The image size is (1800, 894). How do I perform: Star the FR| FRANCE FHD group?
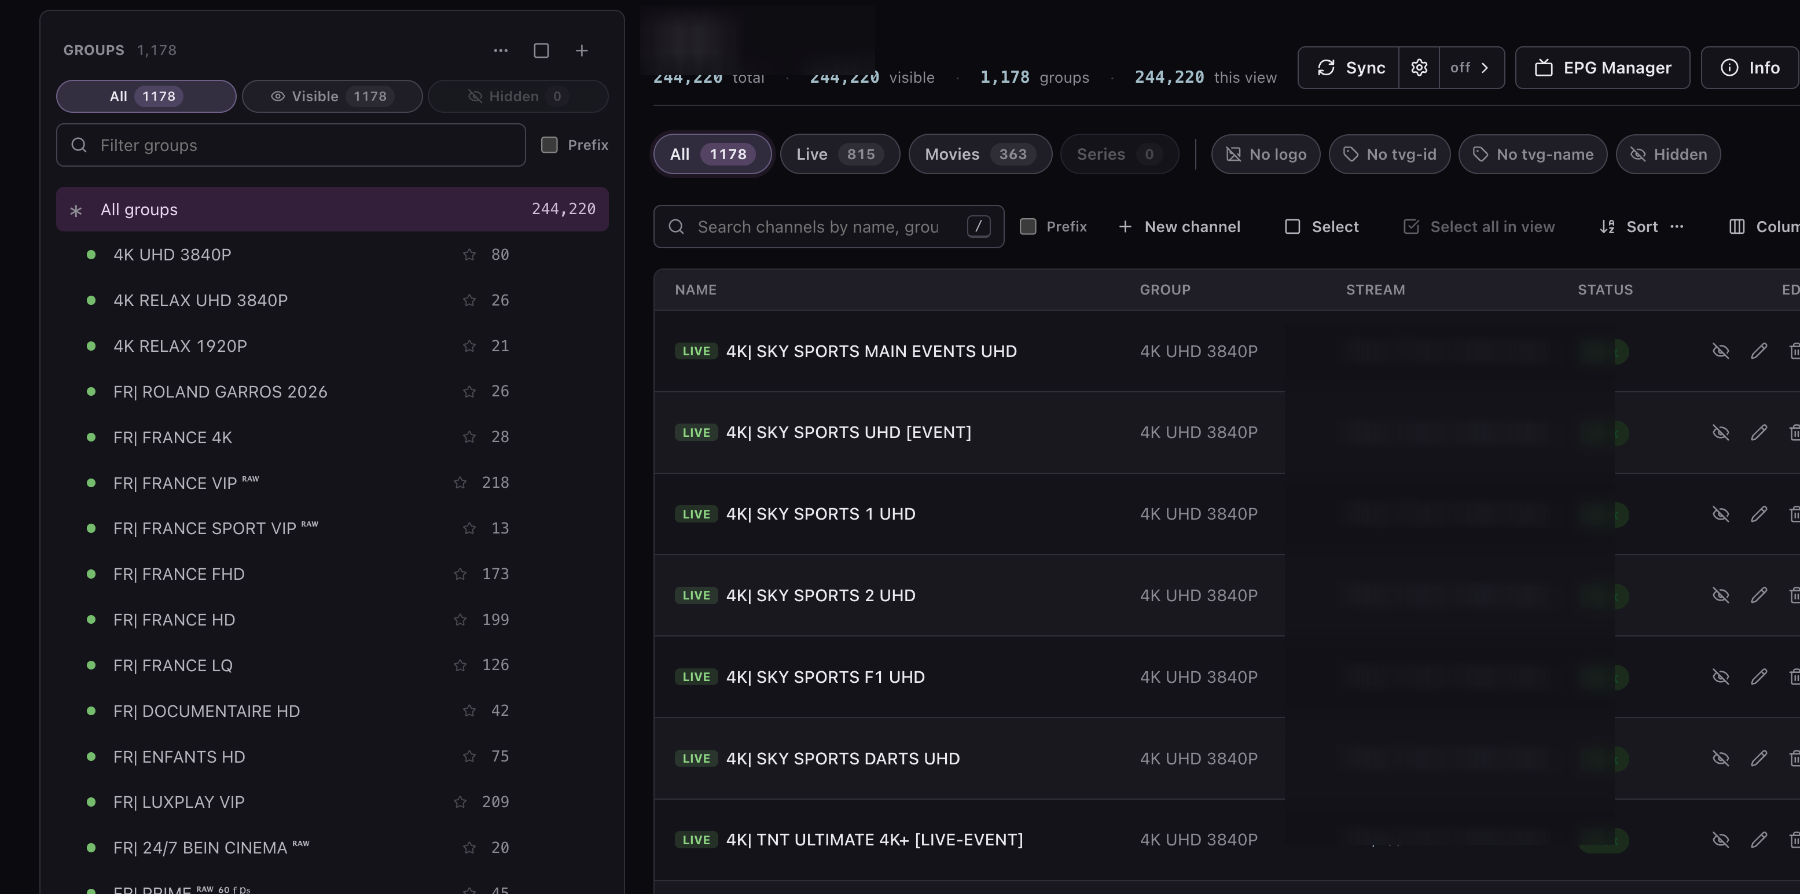[460, 574]
